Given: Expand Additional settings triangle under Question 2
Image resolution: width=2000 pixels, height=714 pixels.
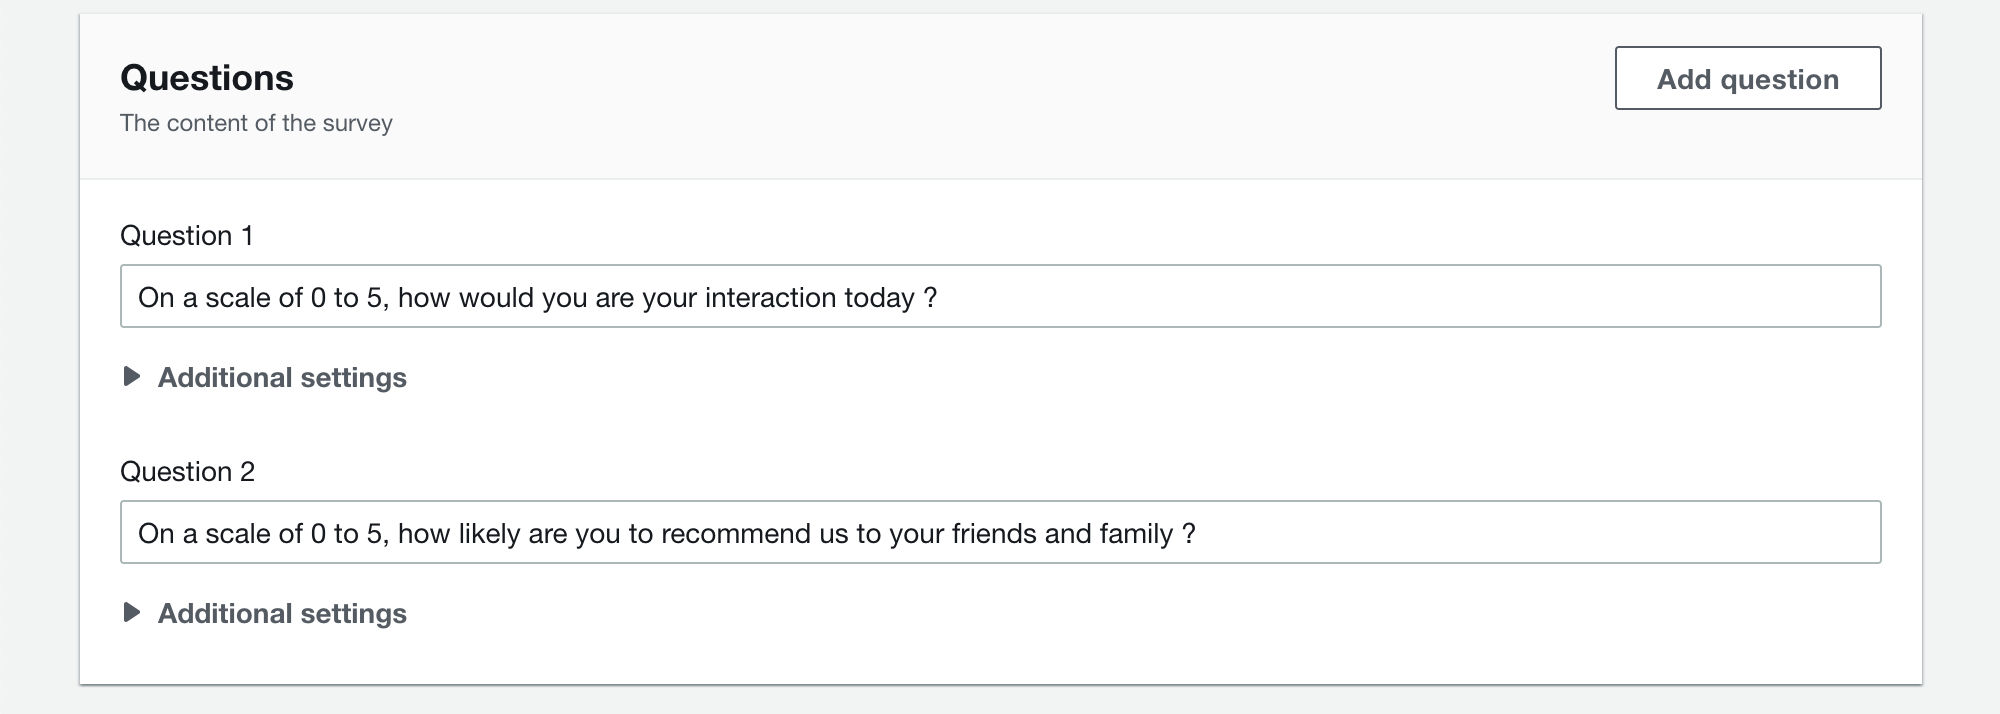Looking at the screenshot, I should pyautogui.click(x=131, y=613).
